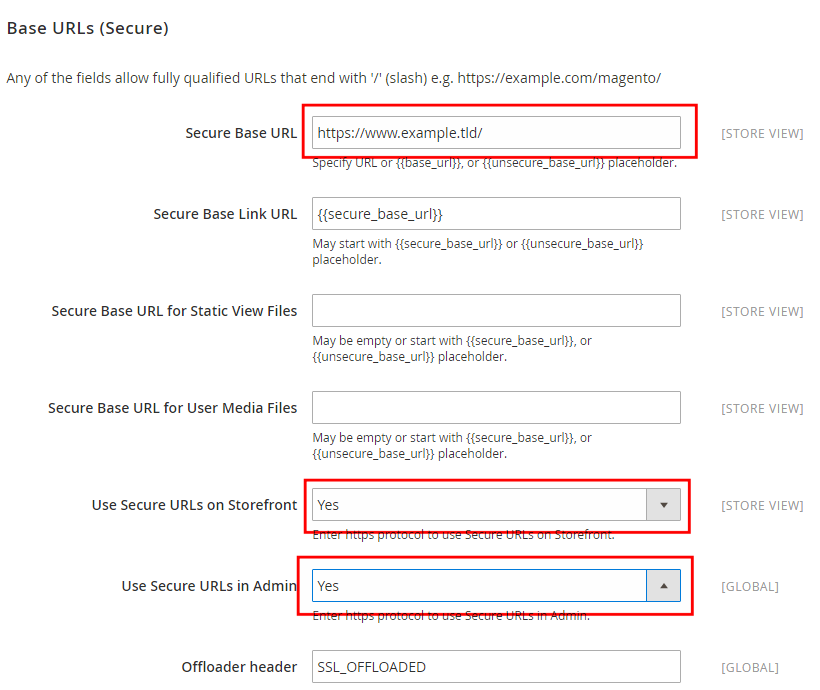
Task: Collapse the Base URLs (Secure) section heading
Action: [x=88, y=28]
